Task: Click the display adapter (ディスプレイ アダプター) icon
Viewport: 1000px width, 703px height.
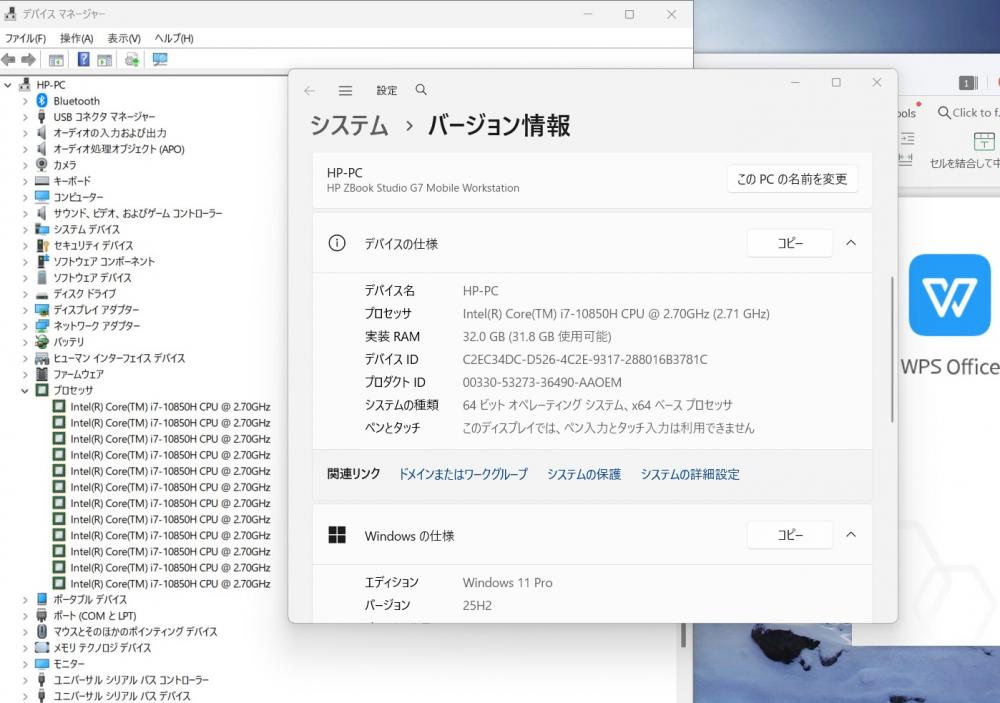Action: click(x=42, y=309)
